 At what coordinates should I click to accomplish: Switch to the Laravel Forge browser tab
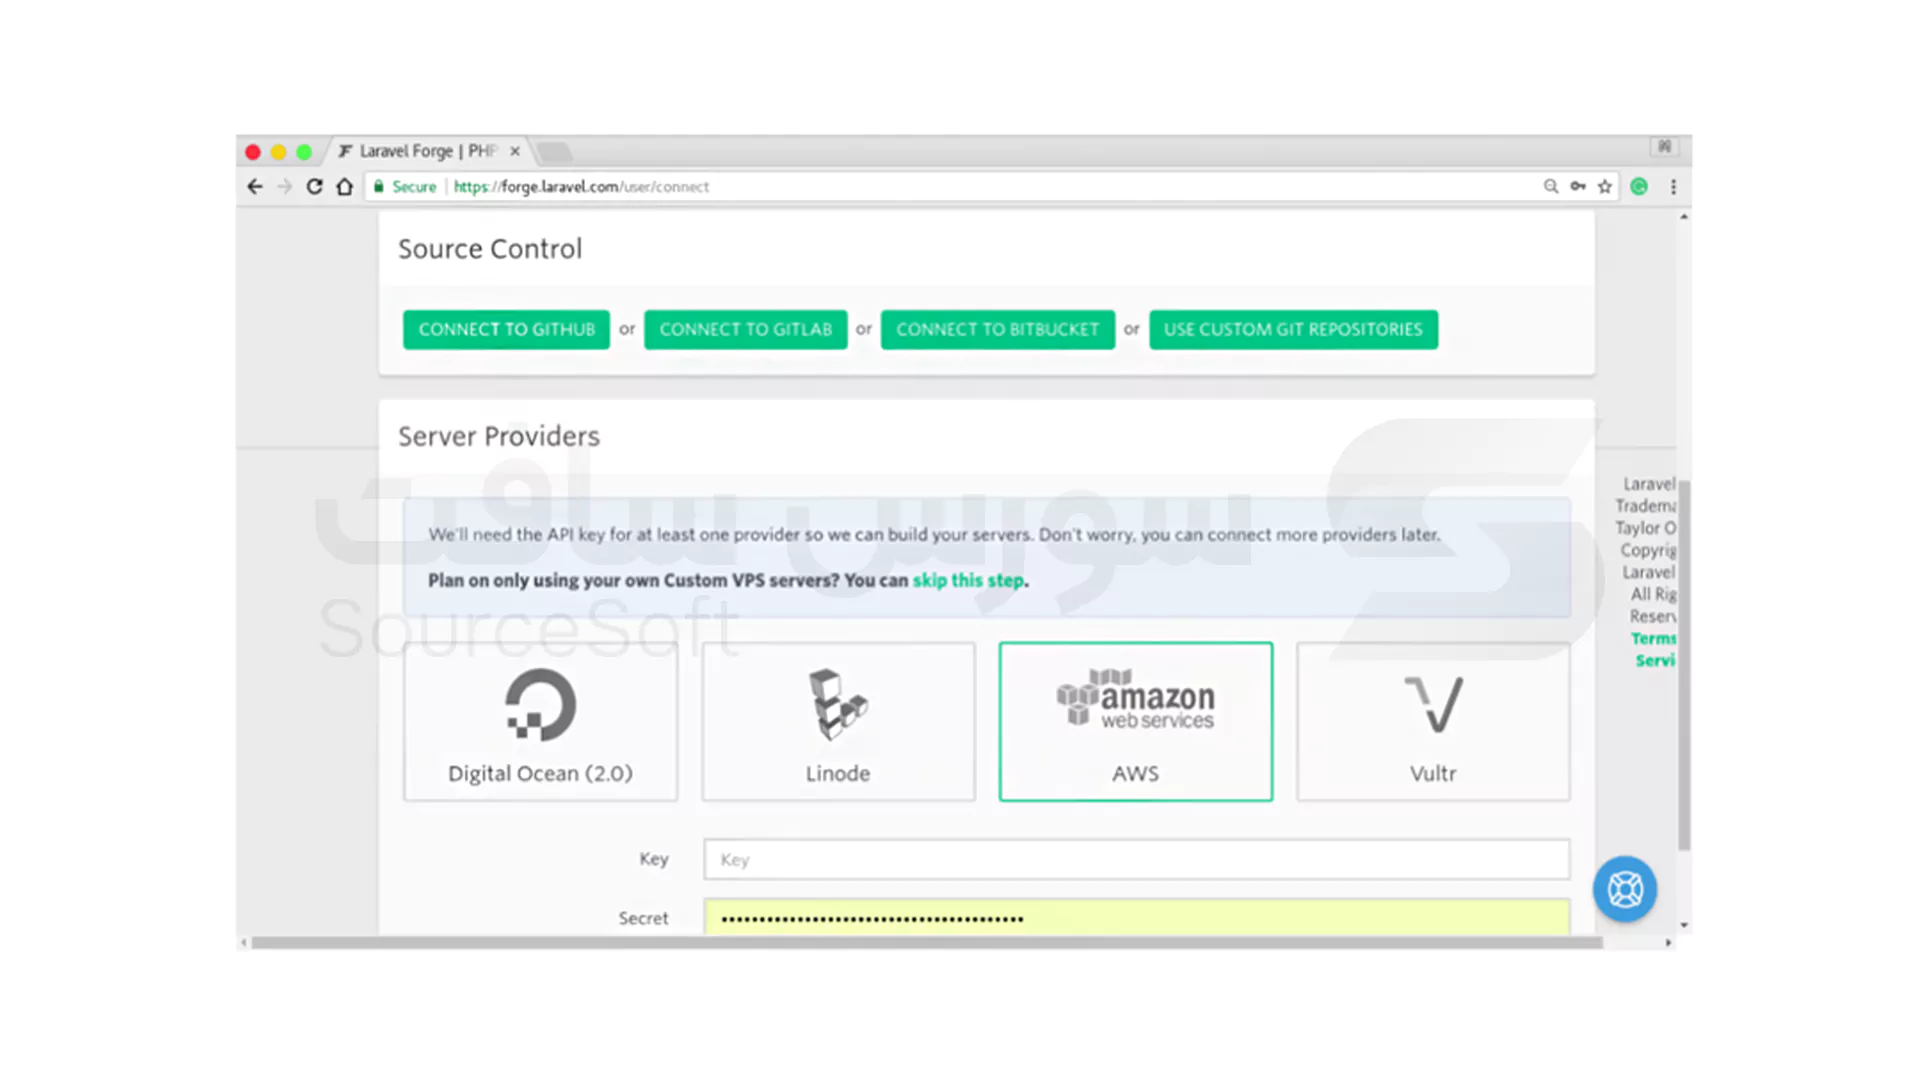pos(420,151)
